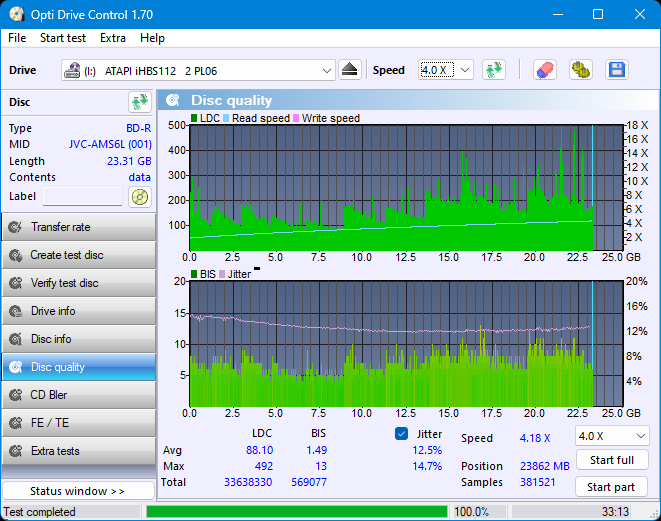Click the Create test disc icon
The width and height of the screenshot is (661, 521).
point(16,255)
